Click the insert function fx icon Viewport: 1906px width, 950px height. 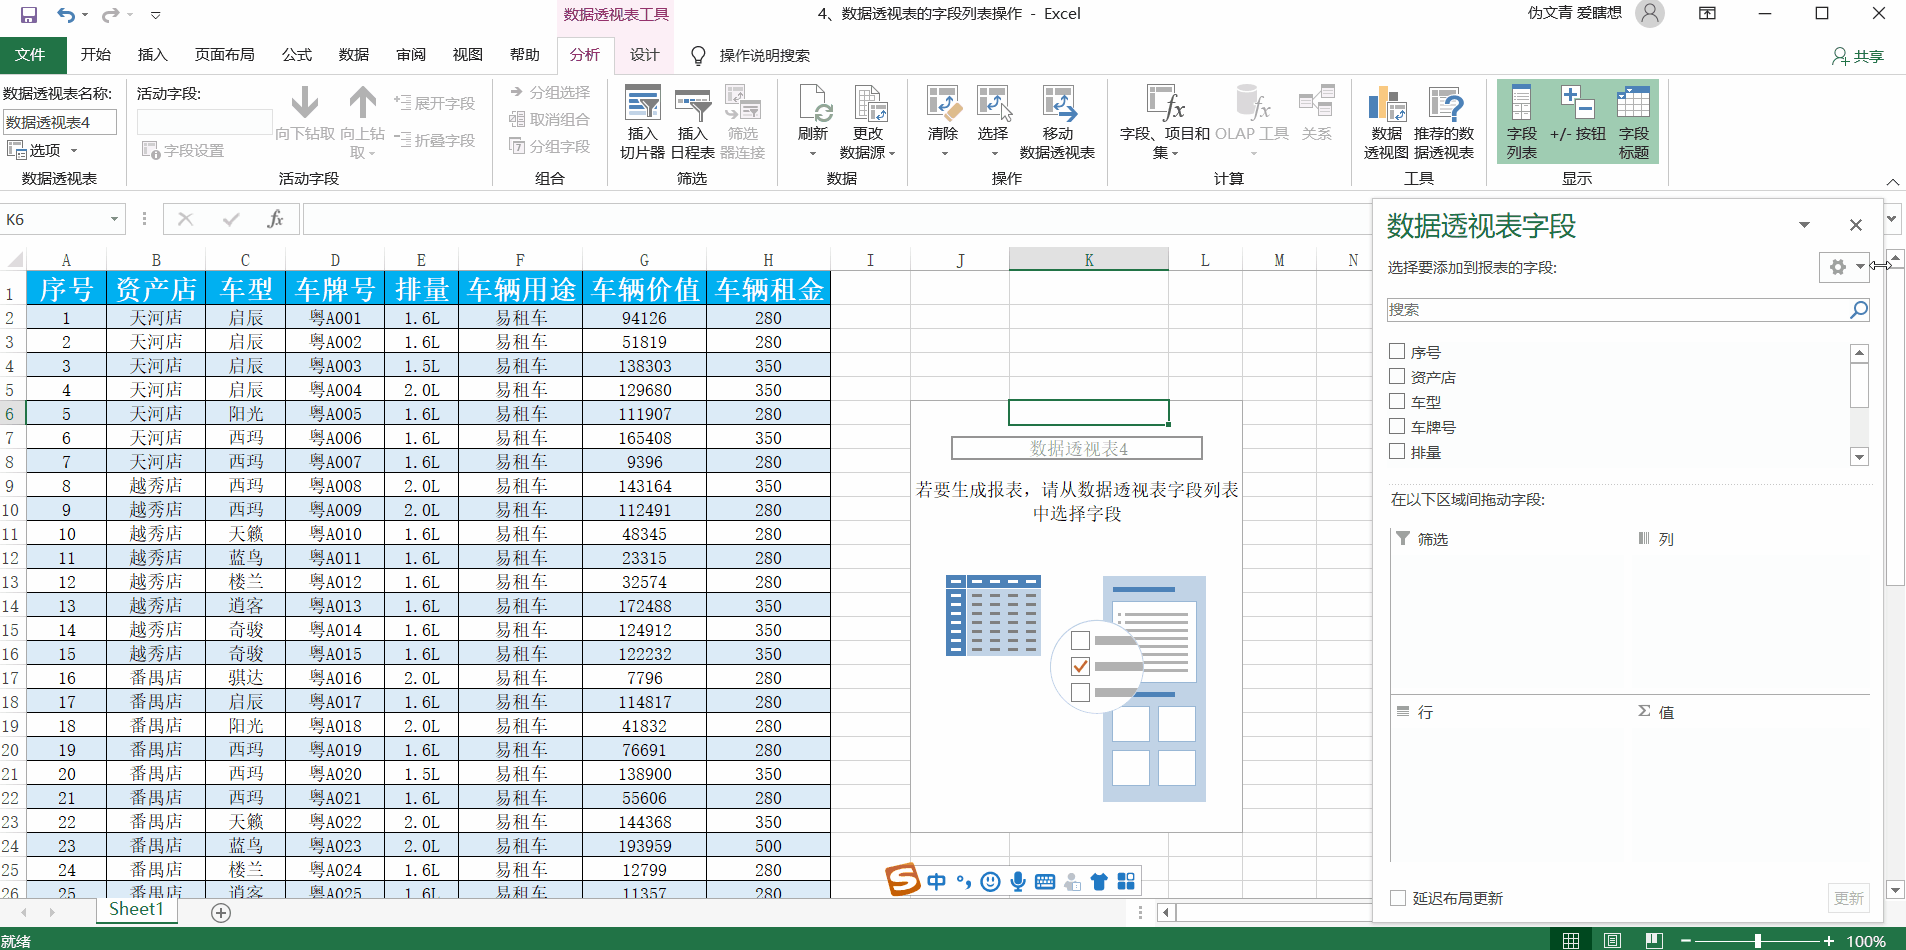(275, 219)
